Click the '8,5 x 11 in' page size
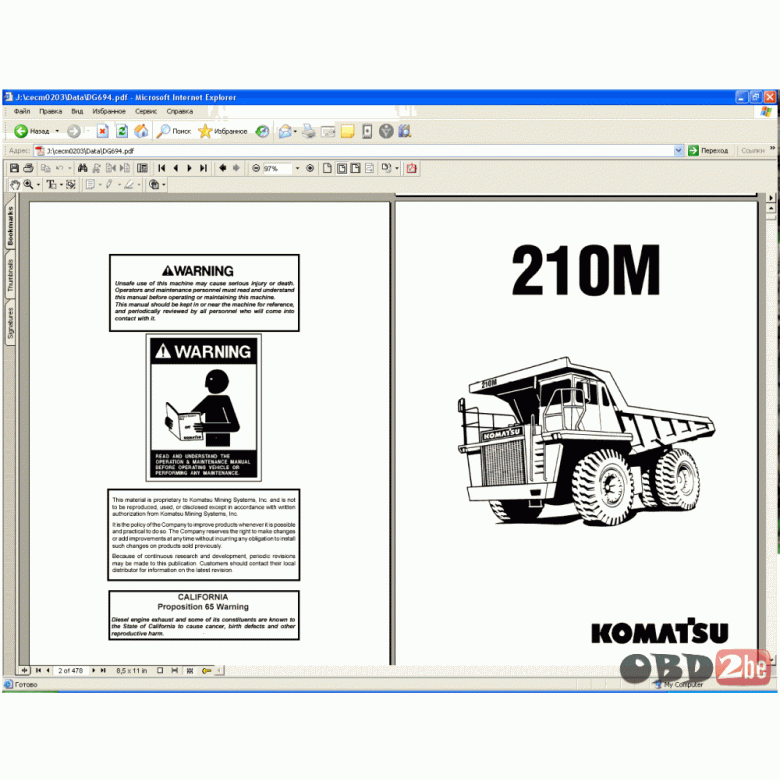The width and height of the screenshot is (780, 780). click(x=131, y=671)
